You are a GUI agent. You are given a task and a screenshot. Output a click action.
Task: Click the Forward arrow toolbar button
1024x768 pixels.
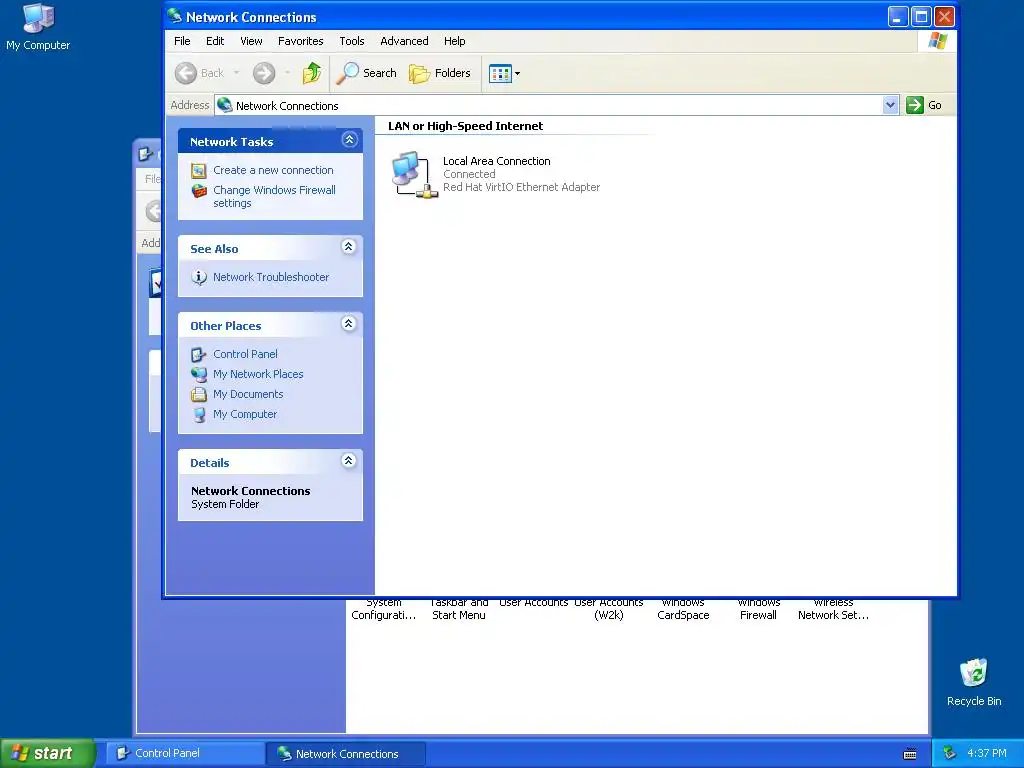coord(264,73)
